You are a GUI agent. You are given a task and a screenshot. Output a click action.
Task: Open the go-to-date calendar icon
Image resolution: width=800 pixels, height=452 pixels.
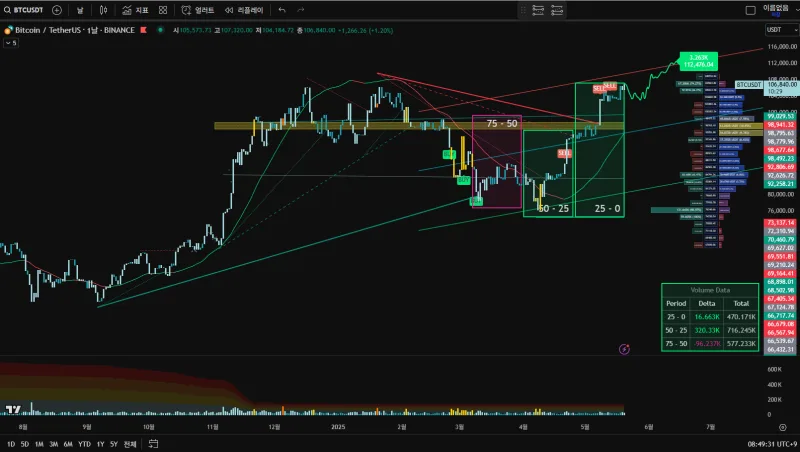click(151, 444)
